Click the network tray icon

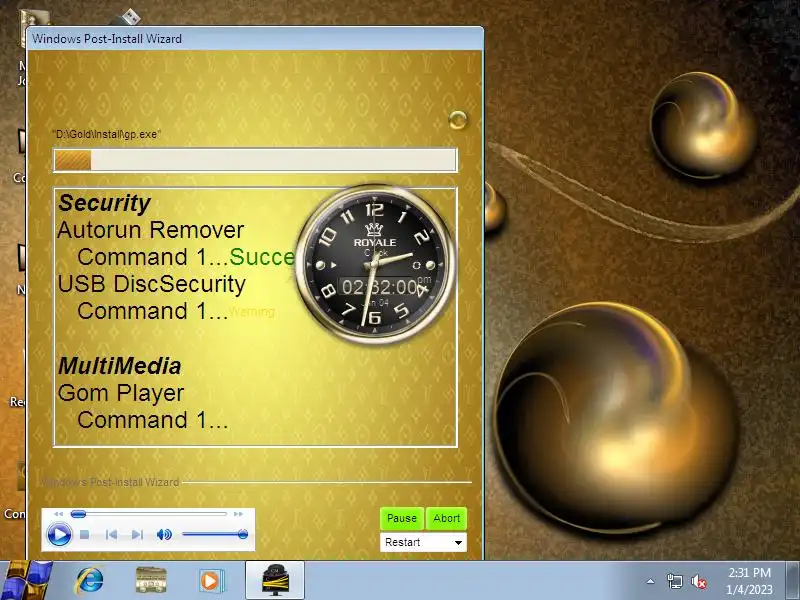pos(674,581)
